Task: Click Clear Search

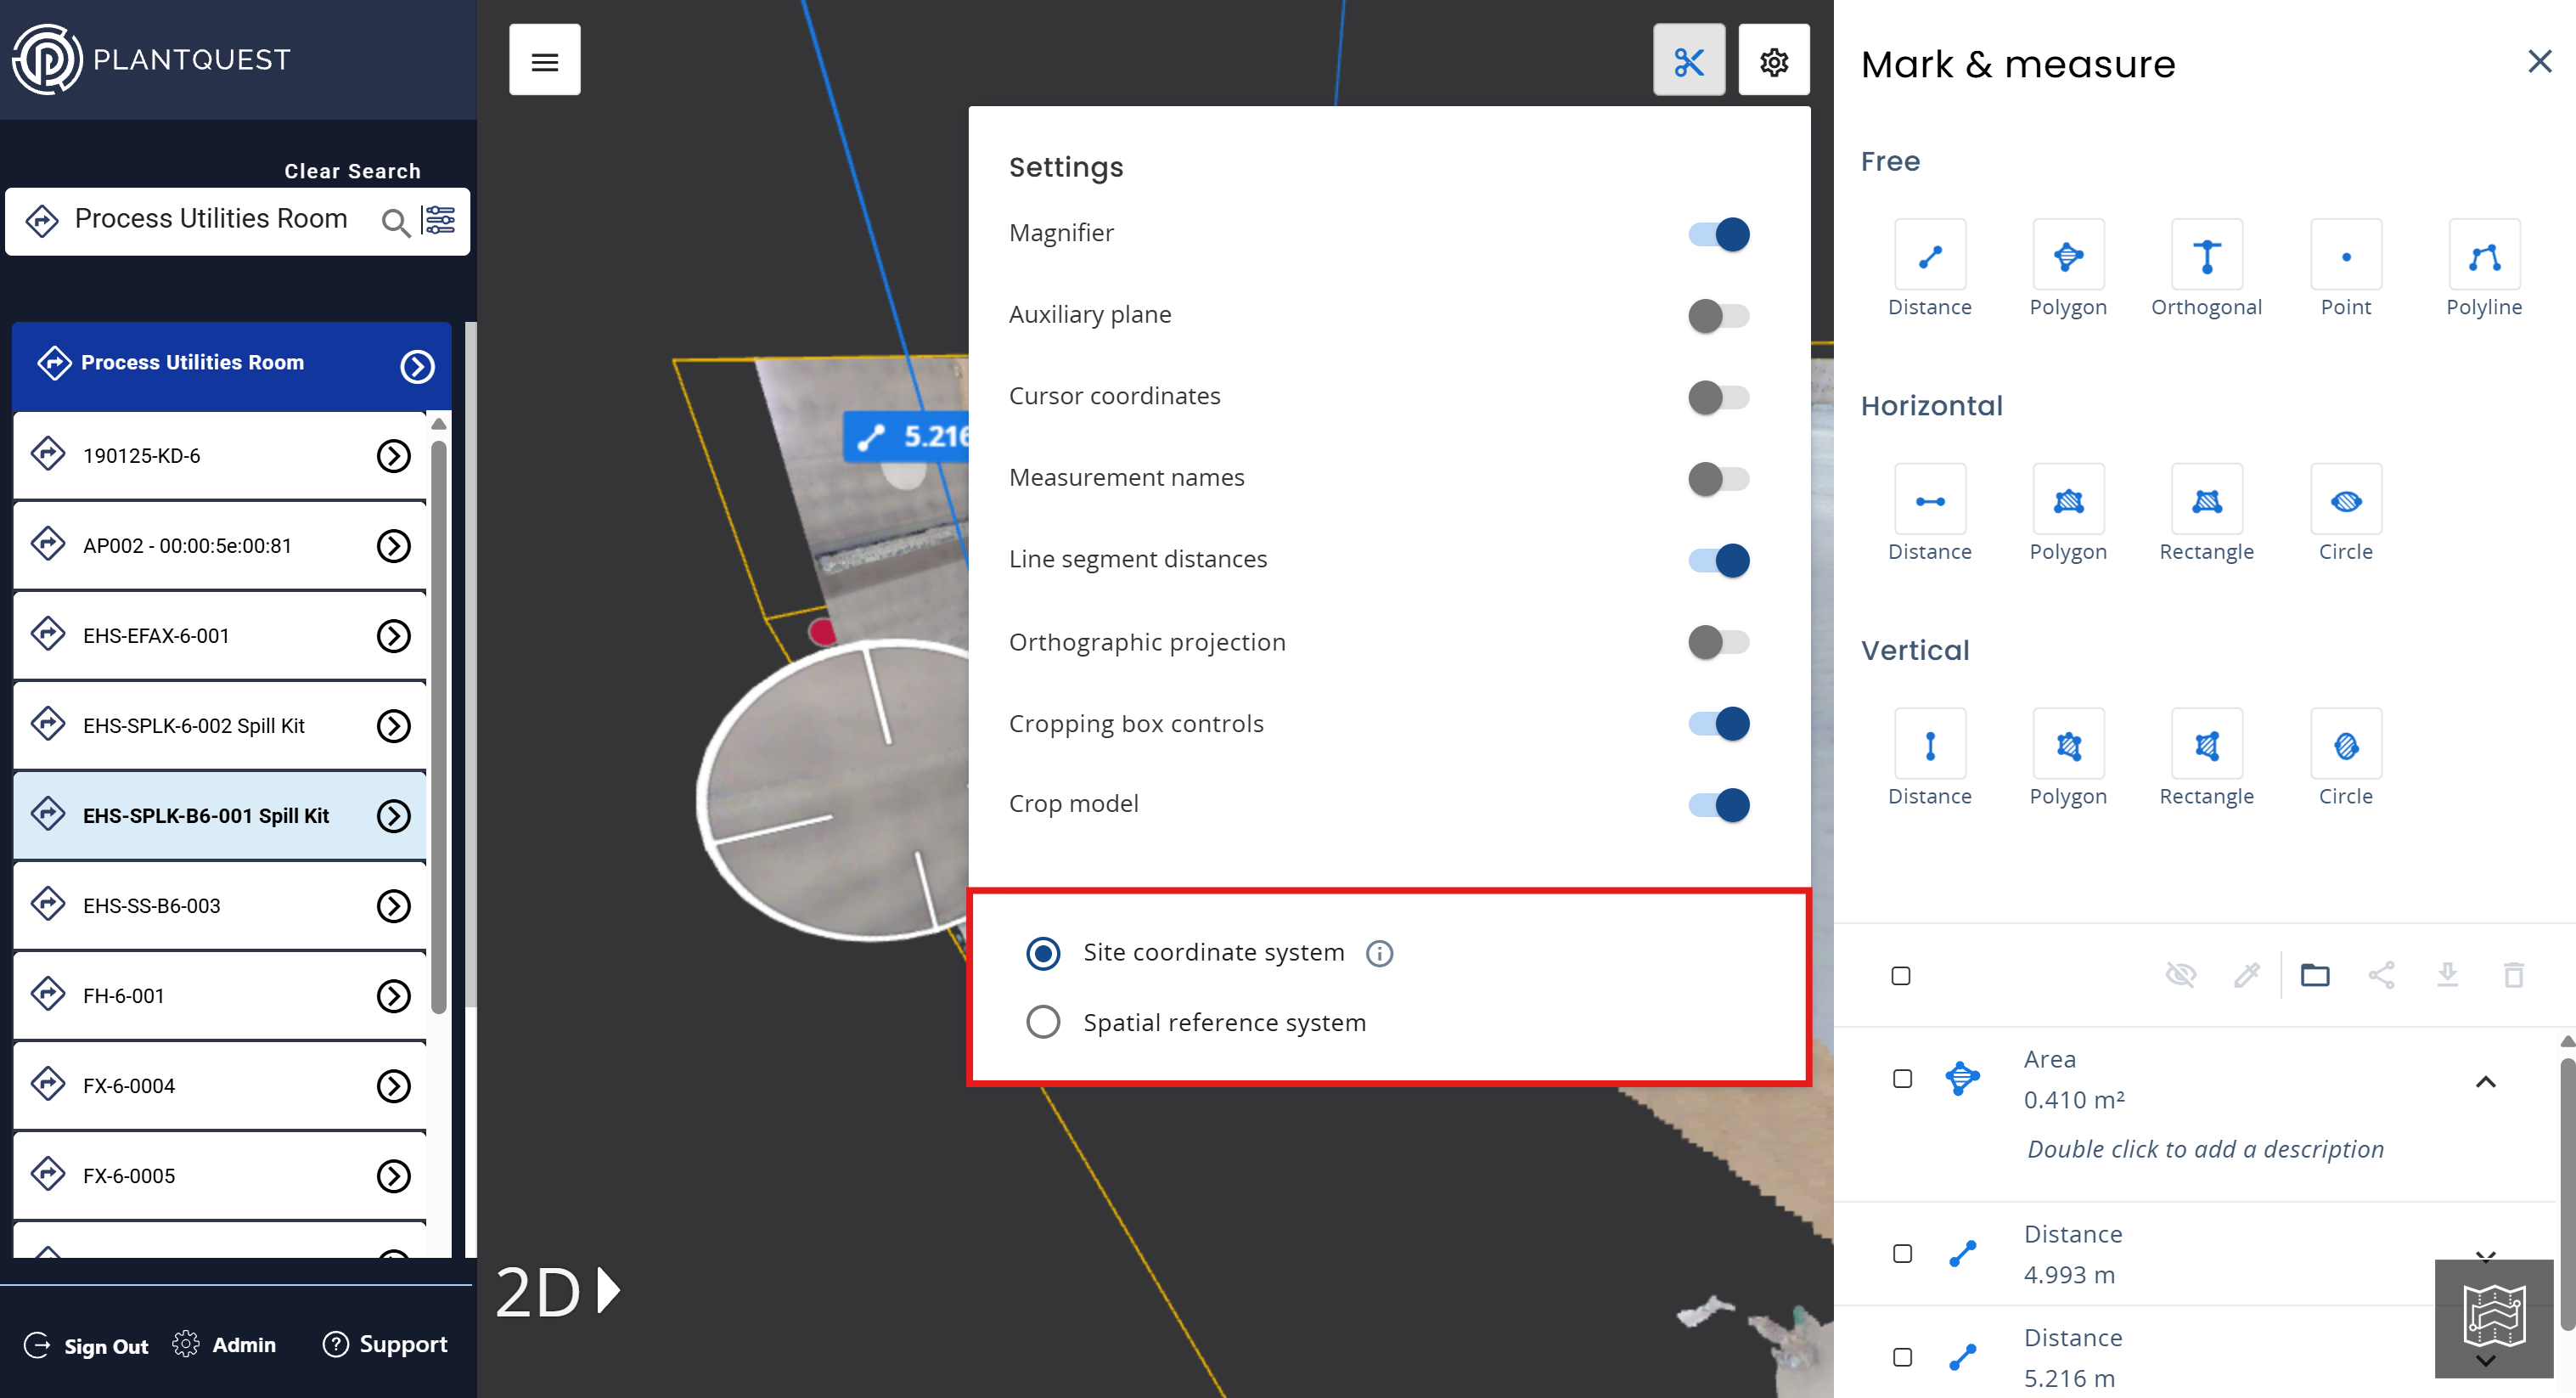Action: 352,171
